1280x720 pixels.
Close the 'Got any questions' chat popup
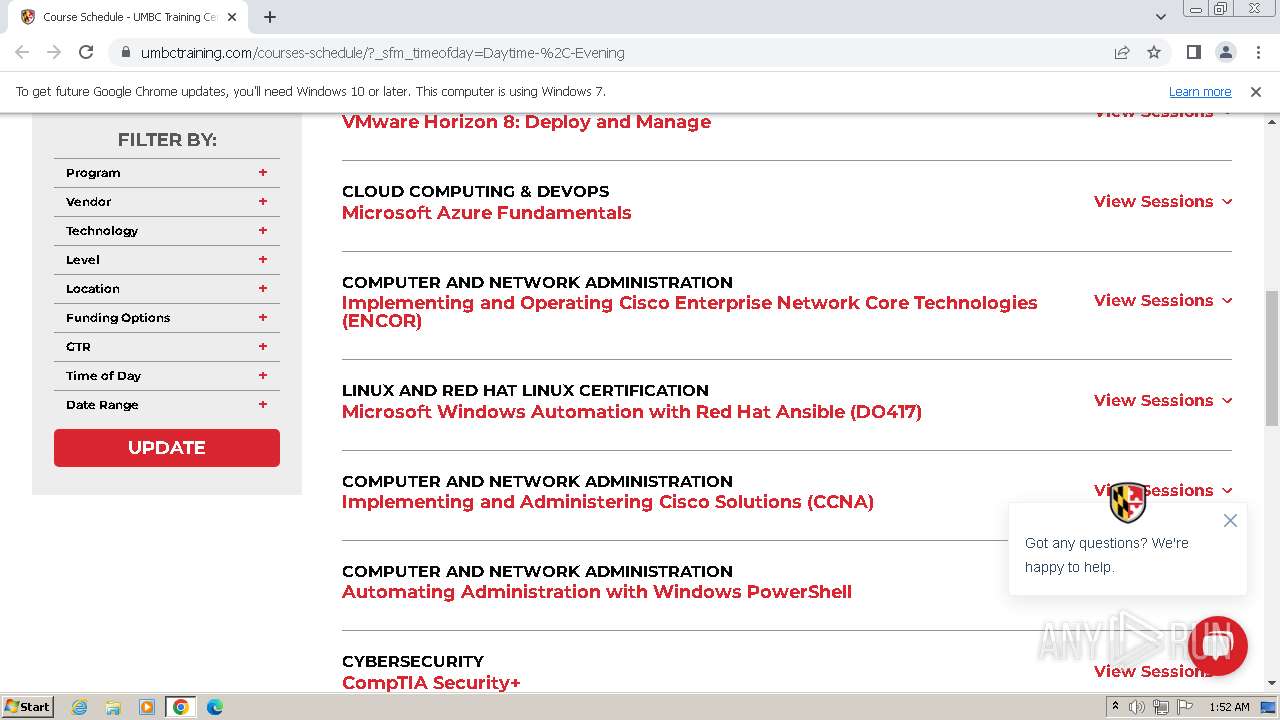tap(1230, 520)
